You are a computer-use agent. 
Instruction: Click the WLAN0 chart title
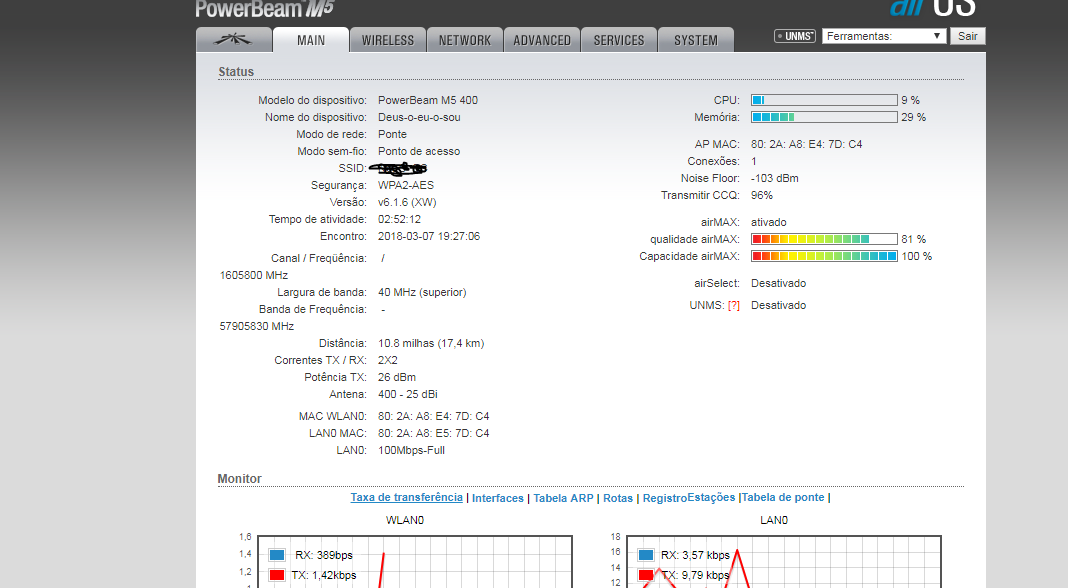click(x=405, y=521)
